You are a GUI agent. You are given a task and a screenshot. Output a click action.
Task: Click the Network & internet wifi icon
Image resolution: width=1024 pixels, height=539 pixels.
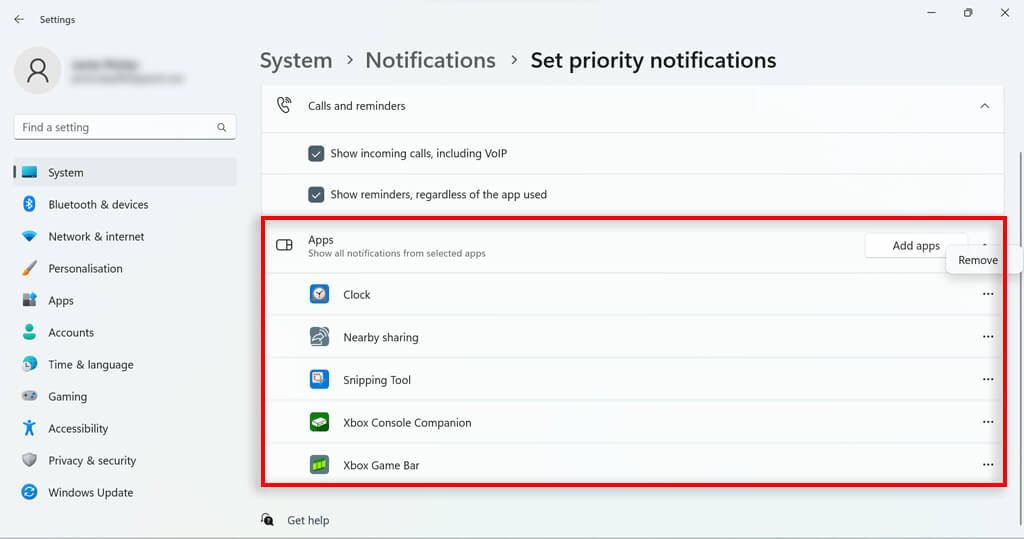pyautogui.click(x=29, y=236)
